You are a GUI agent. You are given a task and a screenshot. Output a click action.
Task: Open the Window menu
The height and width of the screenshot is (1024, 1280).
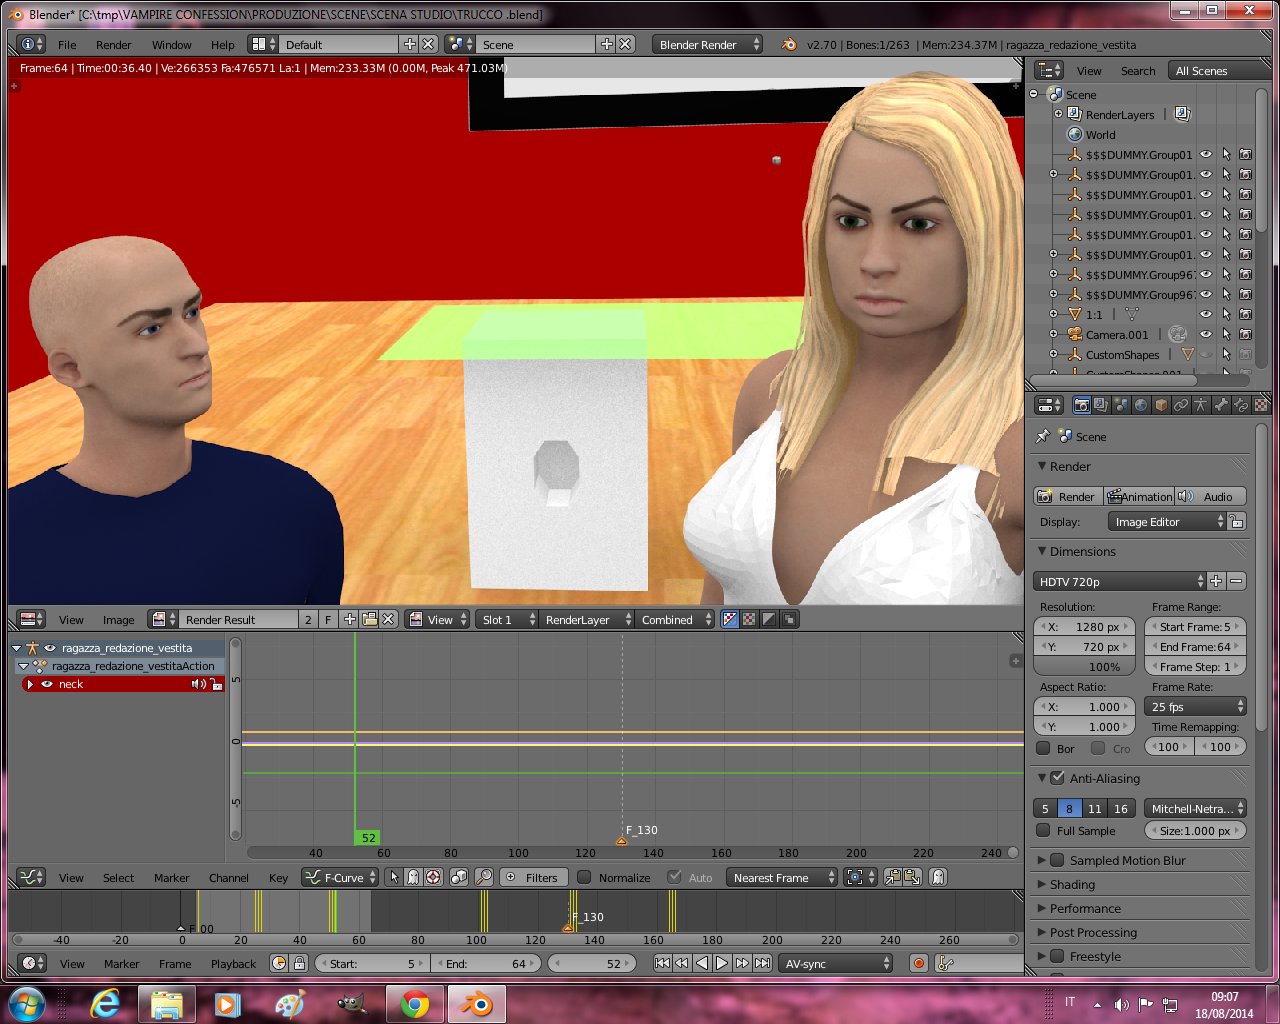click(x=171, y=44)
